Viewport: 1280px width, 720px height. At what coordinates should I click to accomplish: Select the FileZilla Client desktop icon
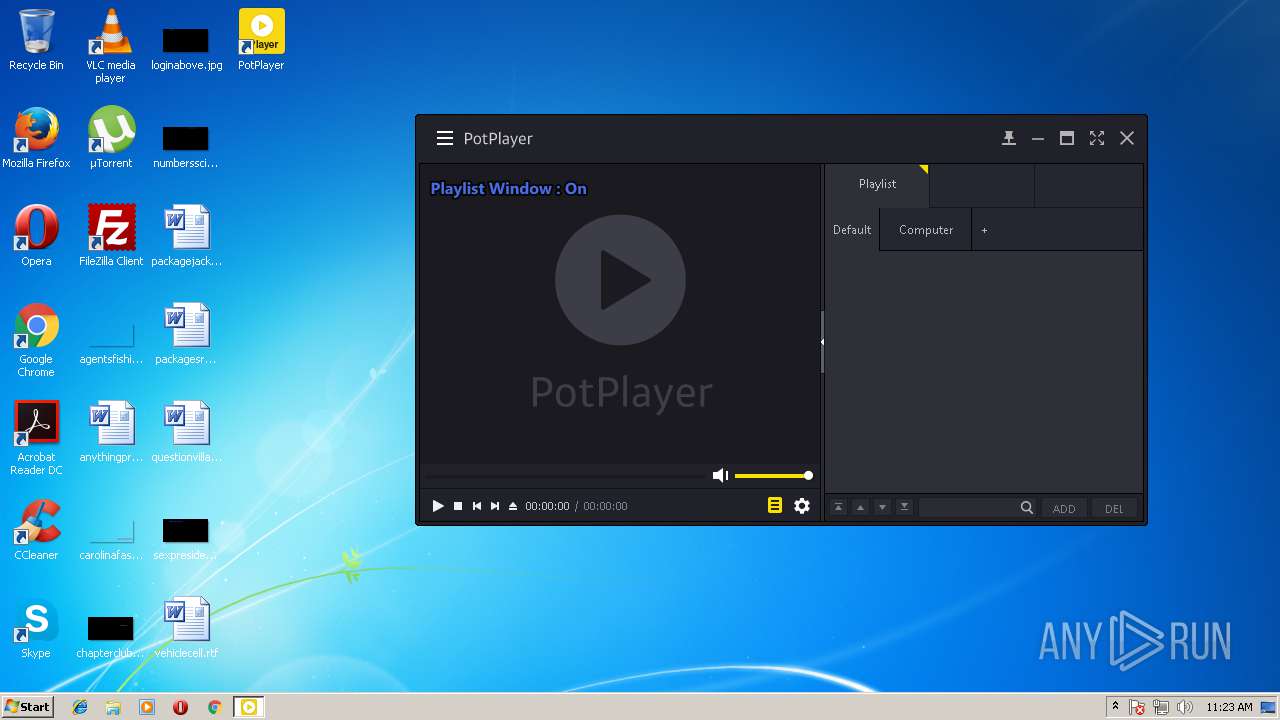pos(110,236)
